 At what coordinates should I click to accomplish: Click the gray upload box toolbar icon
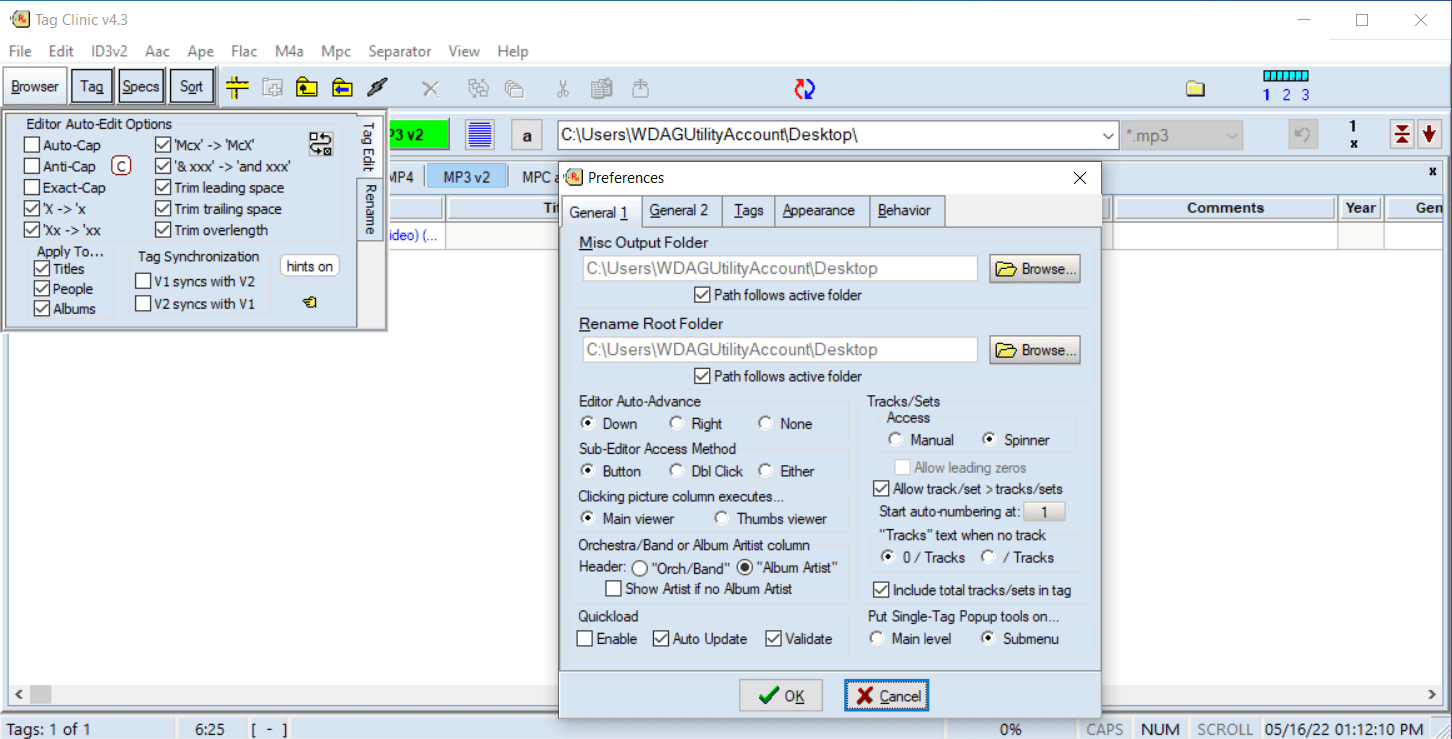click(x=640, y=88)
